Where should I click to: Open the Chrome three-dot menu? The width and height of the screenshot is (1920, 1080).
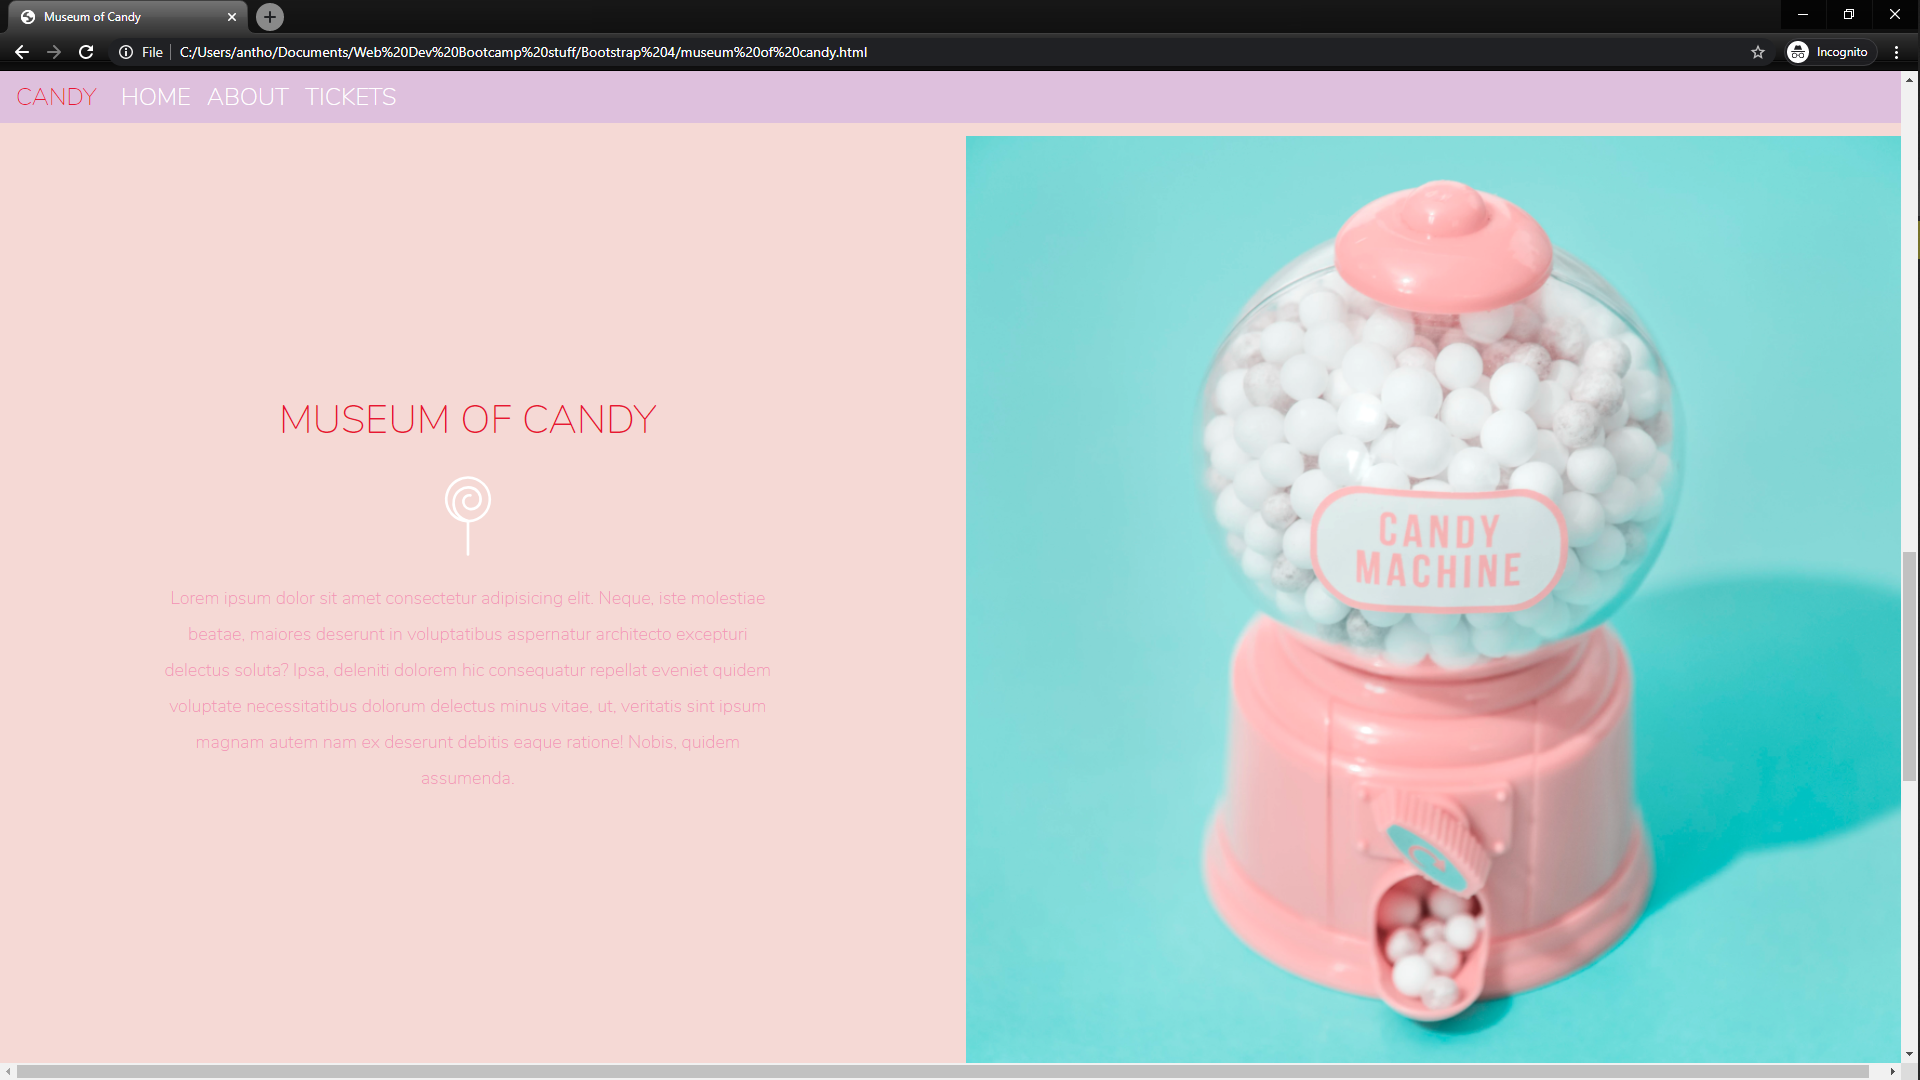tap(1896, 52)
